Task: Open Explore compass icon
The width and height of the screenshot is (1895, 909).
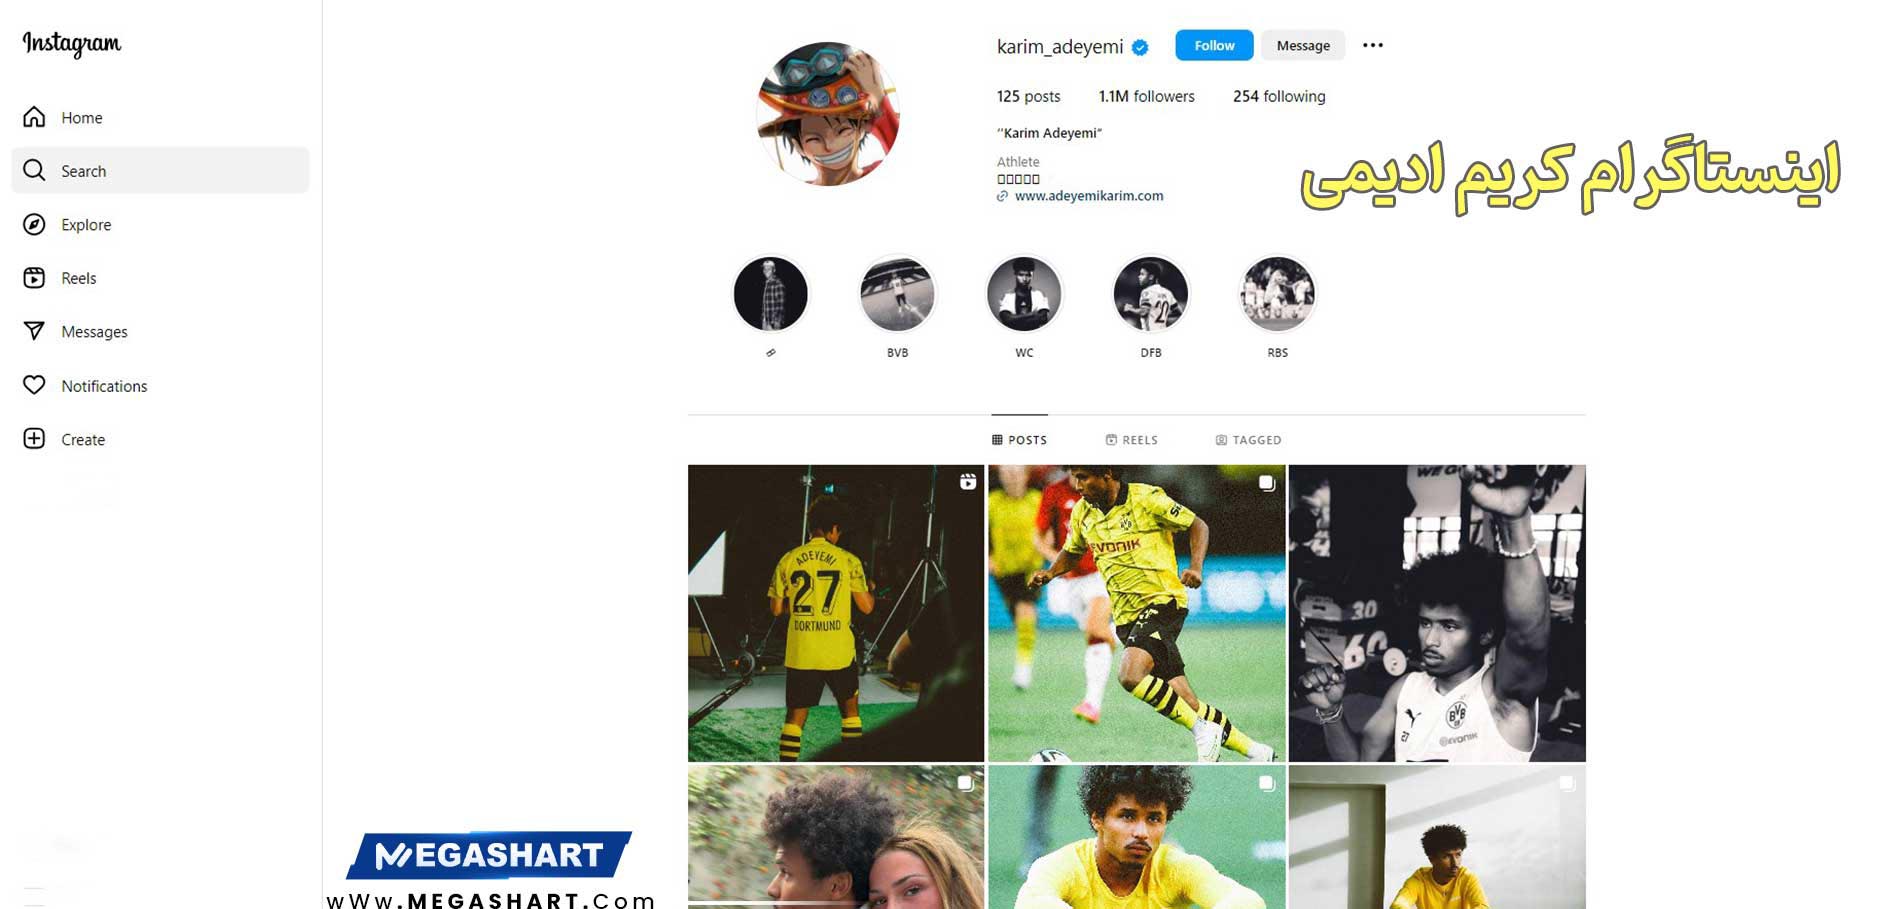Action: [34, 224]
